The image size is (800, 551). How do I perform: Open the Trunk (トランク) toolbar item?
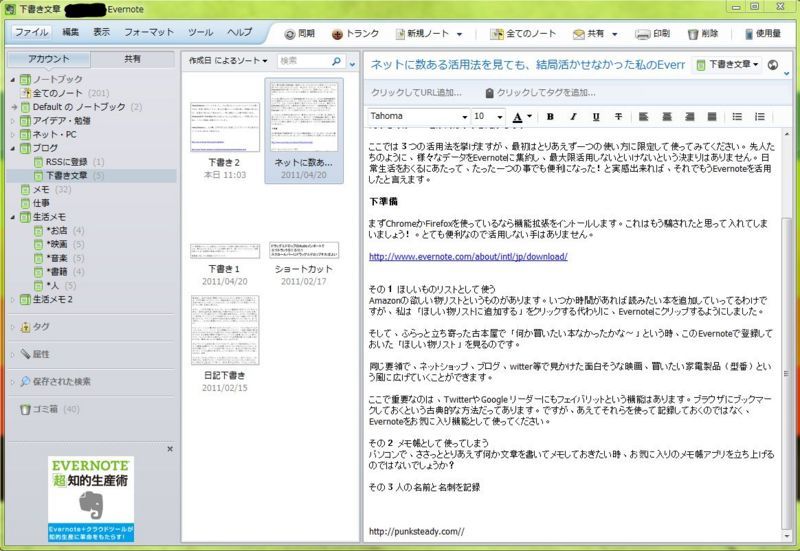coord(355,34)
